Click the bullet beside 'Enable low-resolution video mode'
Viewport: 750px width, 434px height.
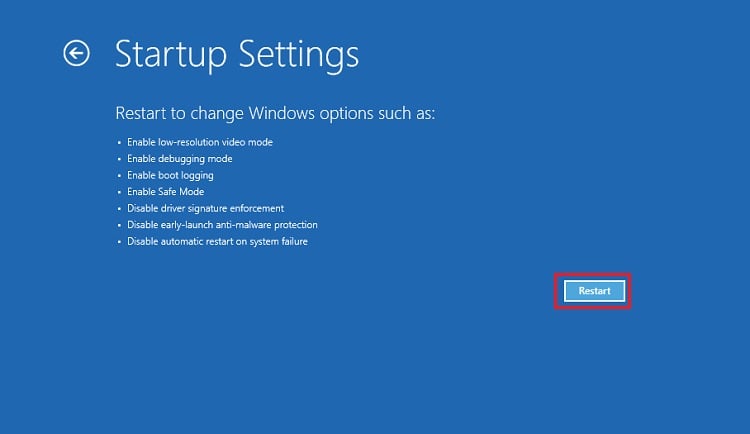119,142
